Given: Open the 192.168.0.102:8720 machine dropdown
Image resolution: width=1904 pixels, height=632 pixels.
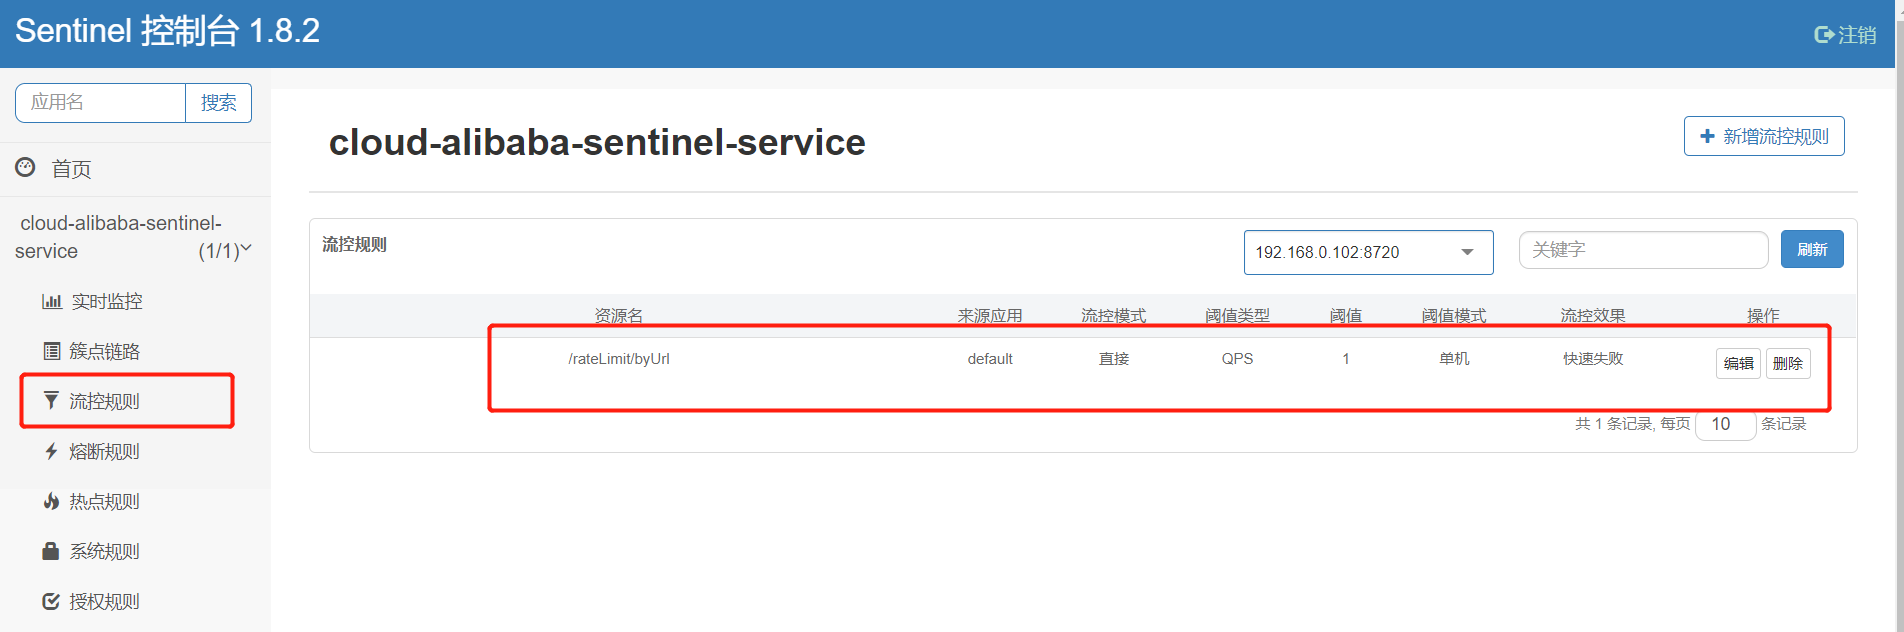Looking at the screenshot, I should coord(1368,252).
